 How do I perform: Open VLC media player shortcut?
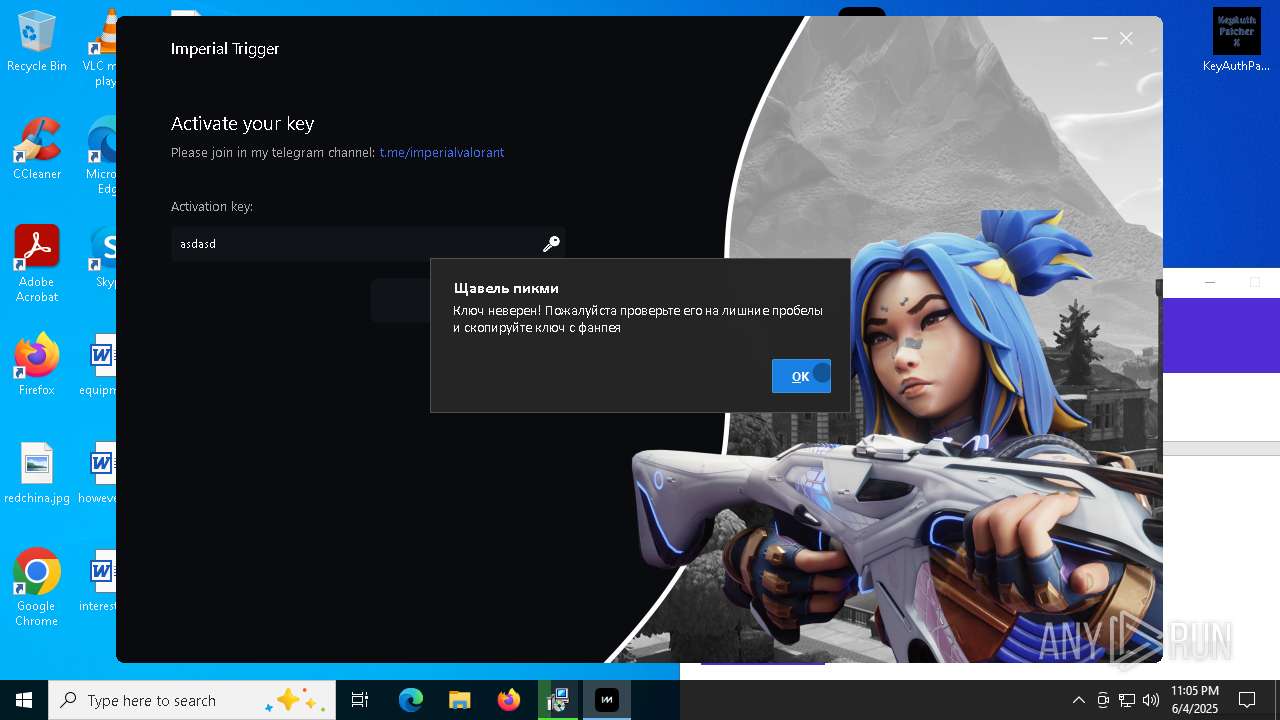coord(103,48)
